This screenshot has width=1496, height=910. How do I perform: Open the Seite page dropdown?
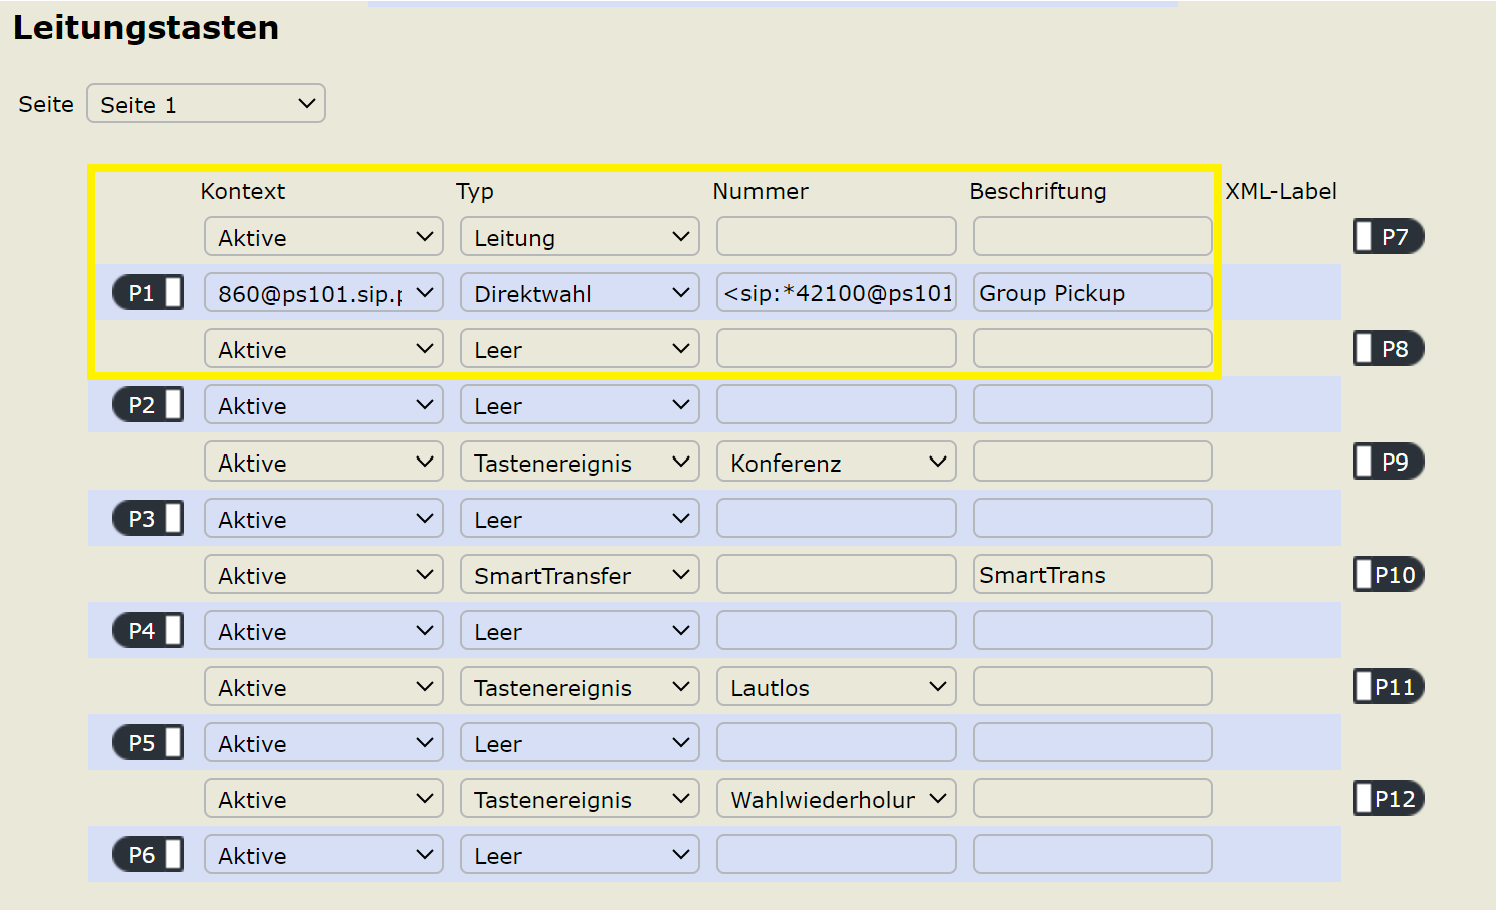tap(206, 103)
